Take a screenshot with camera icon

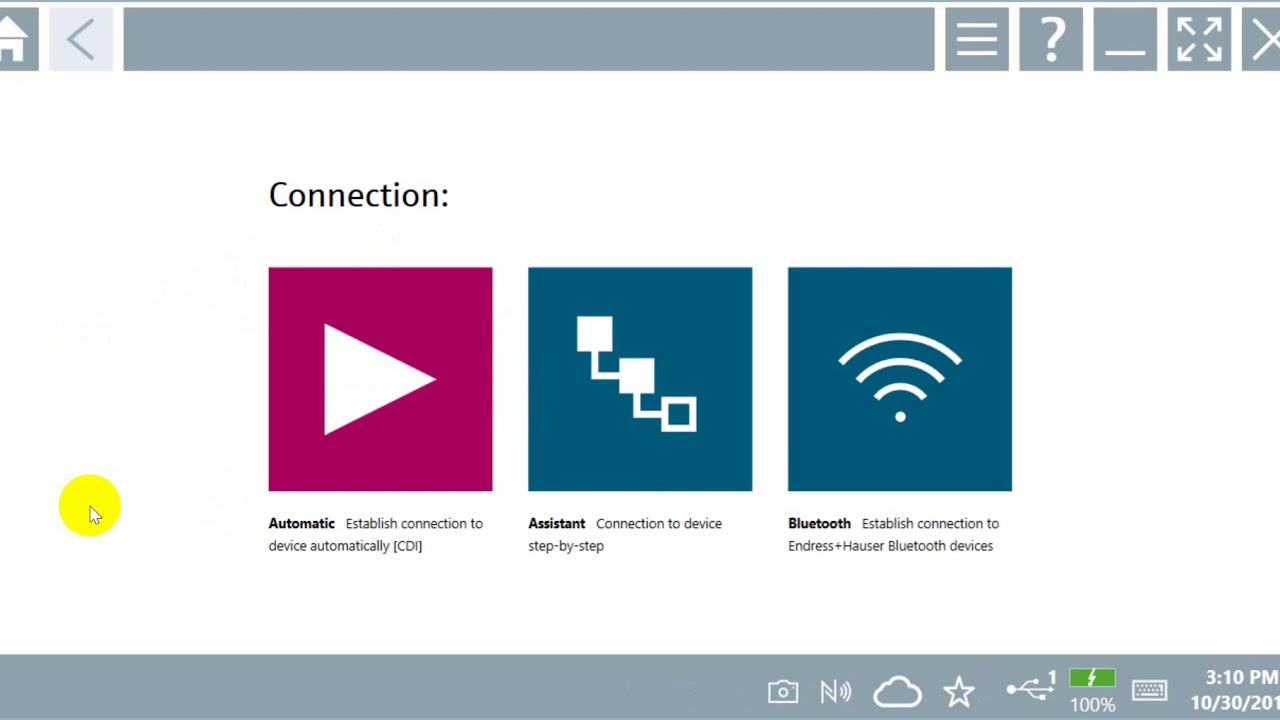click(783, 691)
